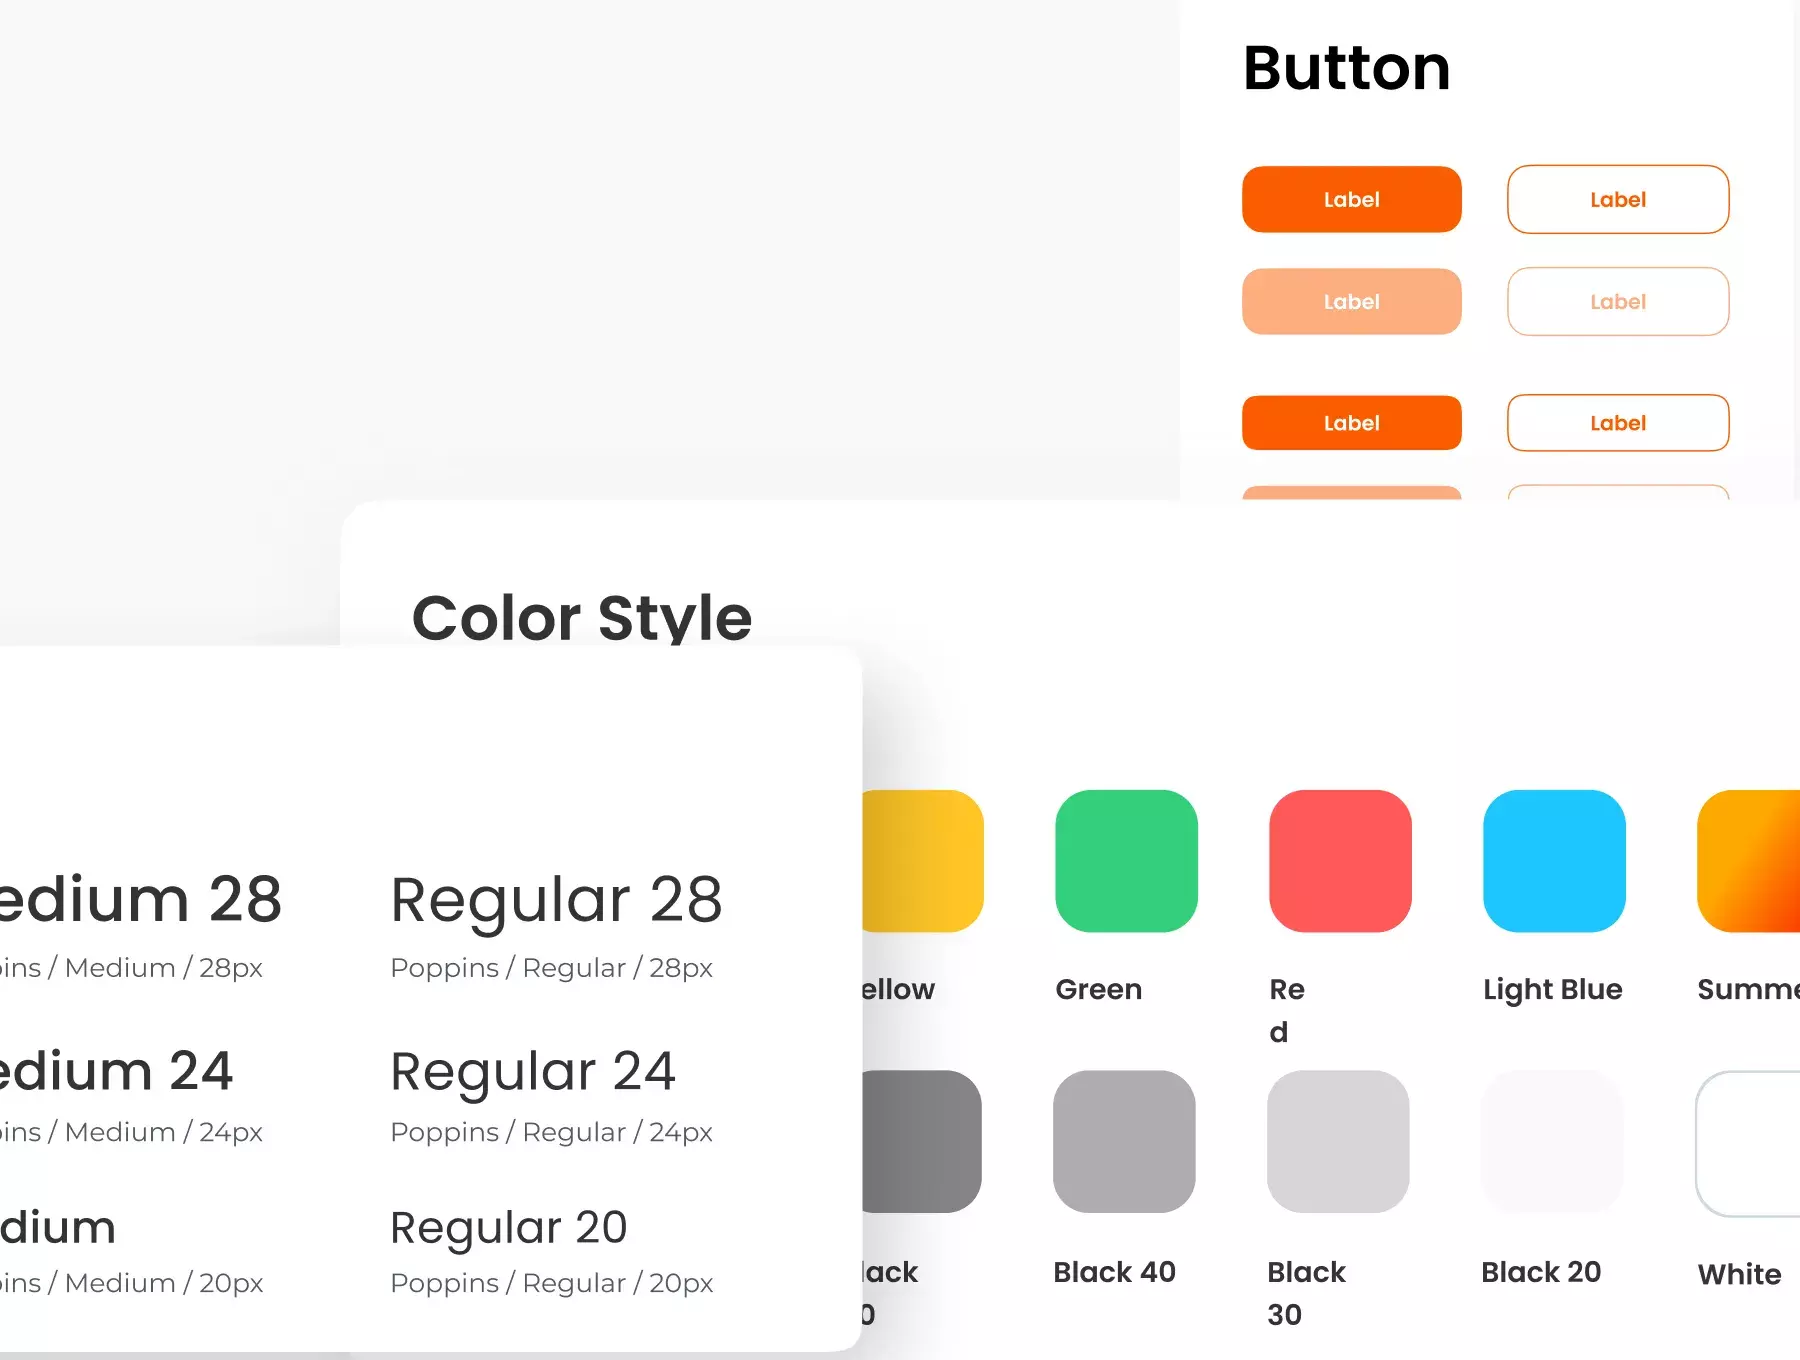Select the Black 20 swatch
Viewport: 1800px width, 1360px height.
pos(1552,1142)
